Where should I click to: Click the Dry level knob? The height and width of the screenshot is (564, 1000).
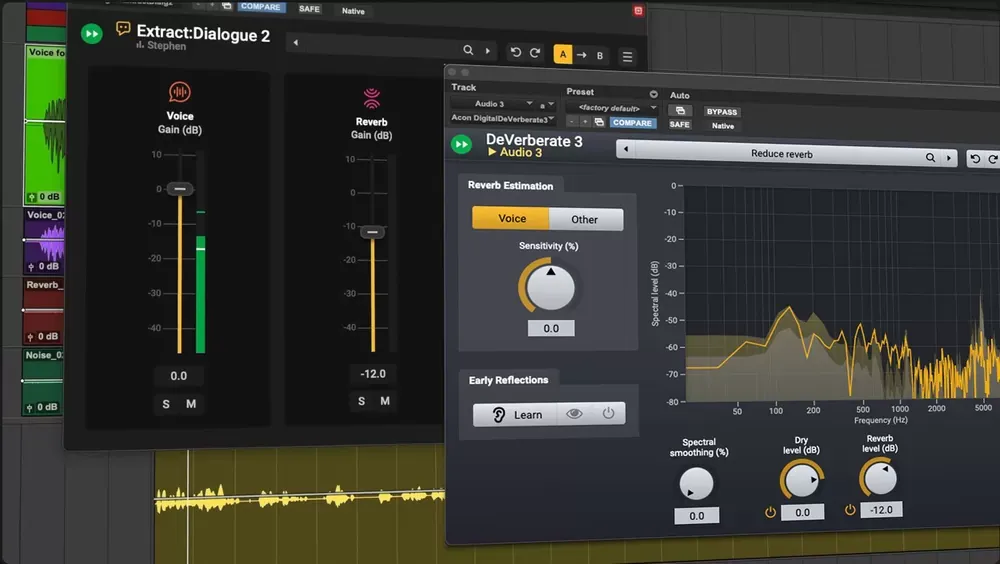point(801,480)
